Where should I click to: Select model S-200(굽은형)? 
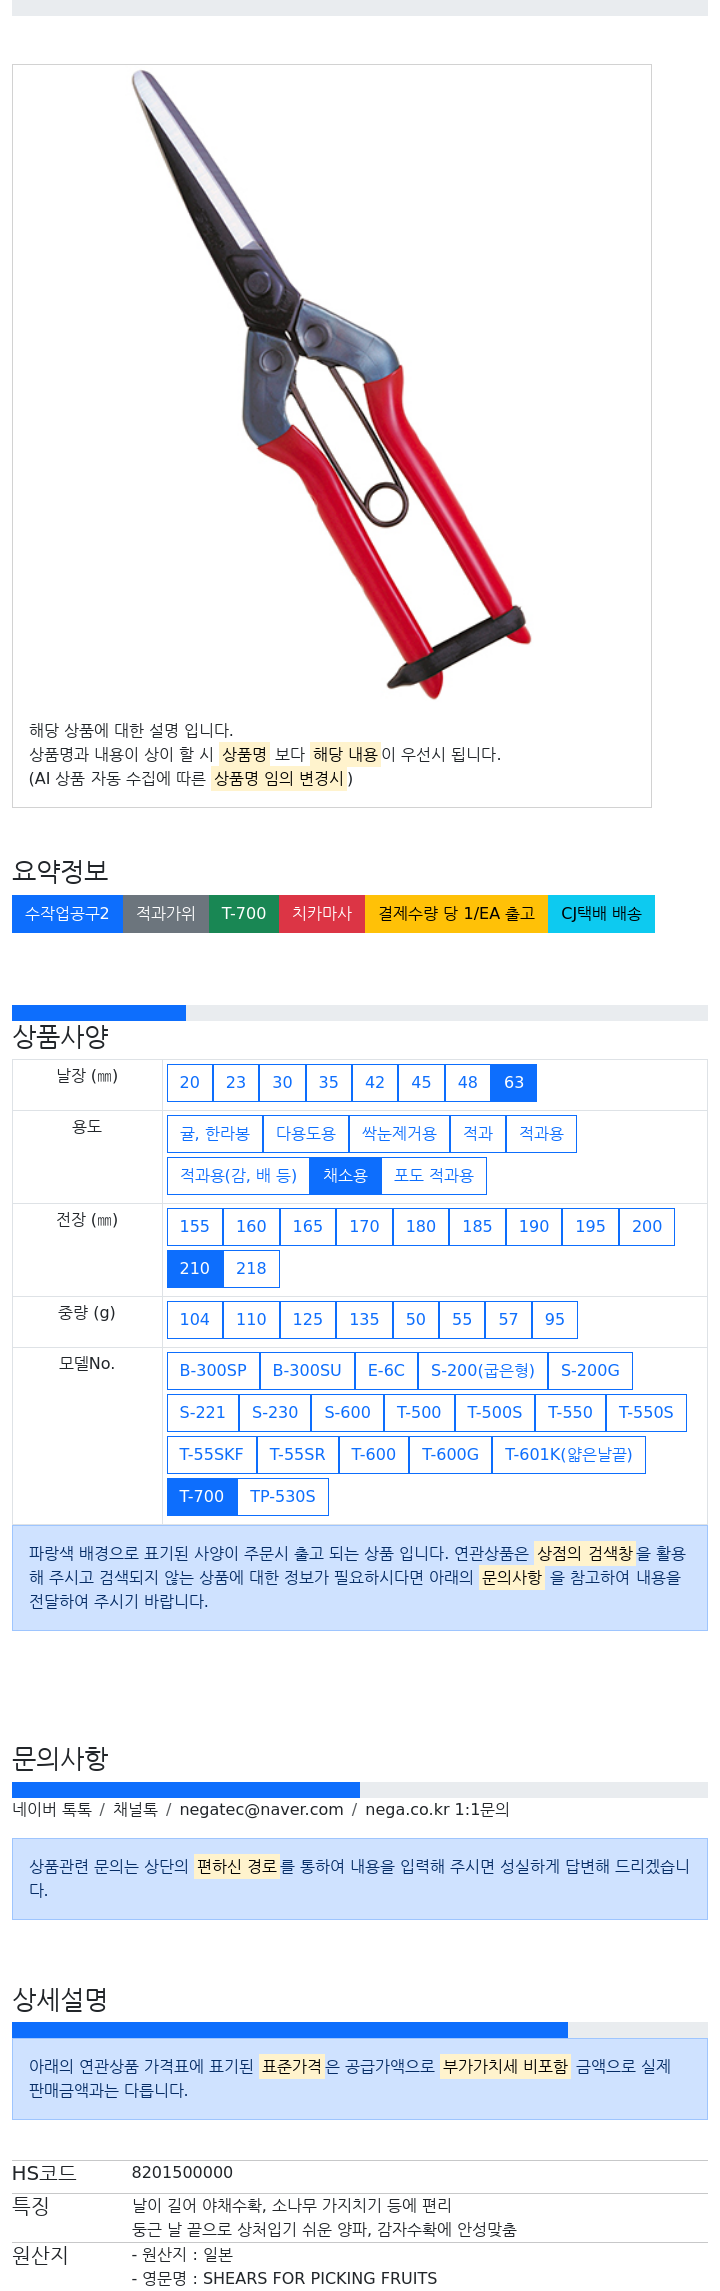pos(483,1371)
